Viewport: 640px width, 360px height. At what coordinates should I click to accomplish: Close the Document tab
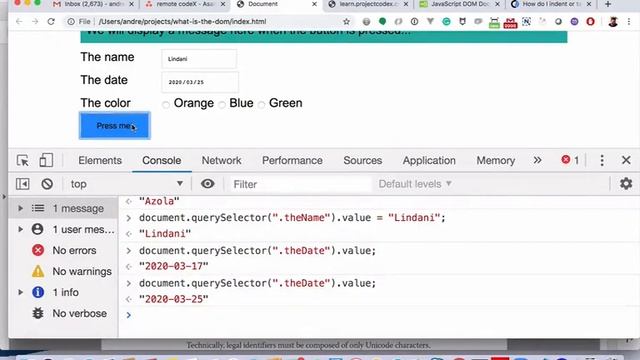314,4
